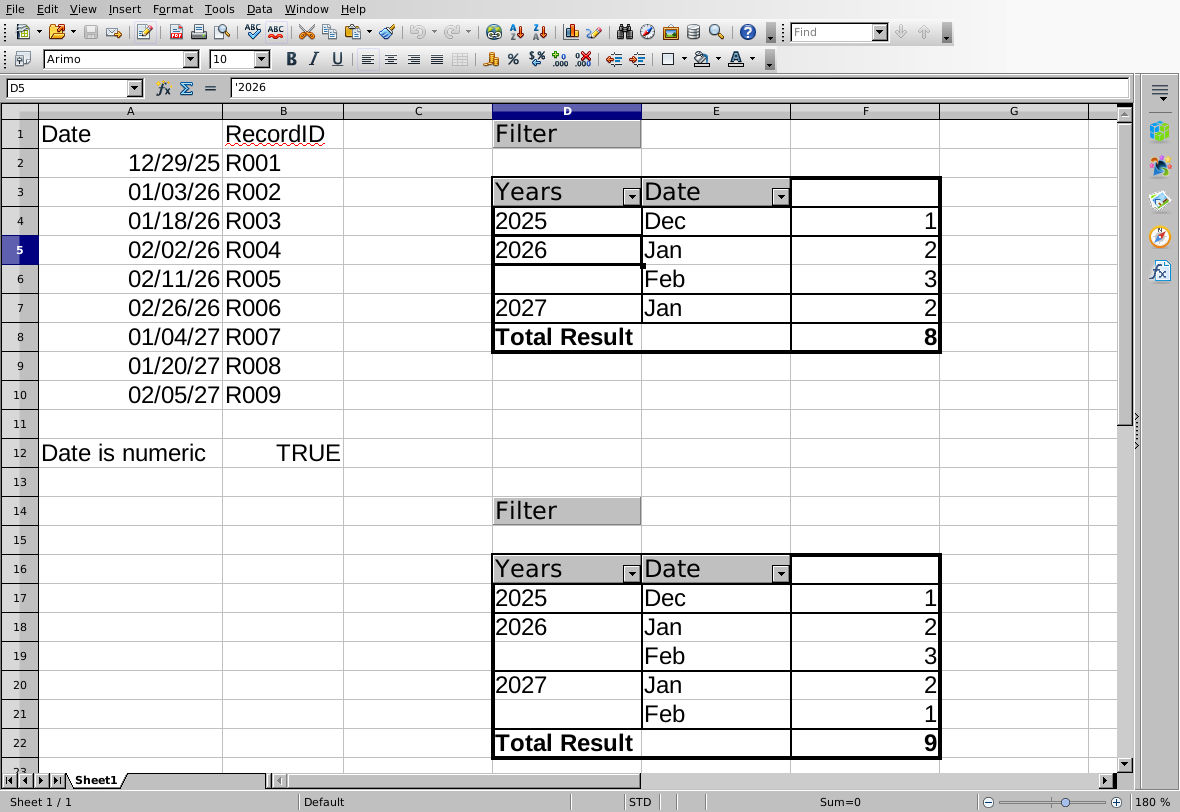Image resolution: width=1180 pixels, height=812 pixels.
Task: Click row 5 header
Action: pos(20,250)
